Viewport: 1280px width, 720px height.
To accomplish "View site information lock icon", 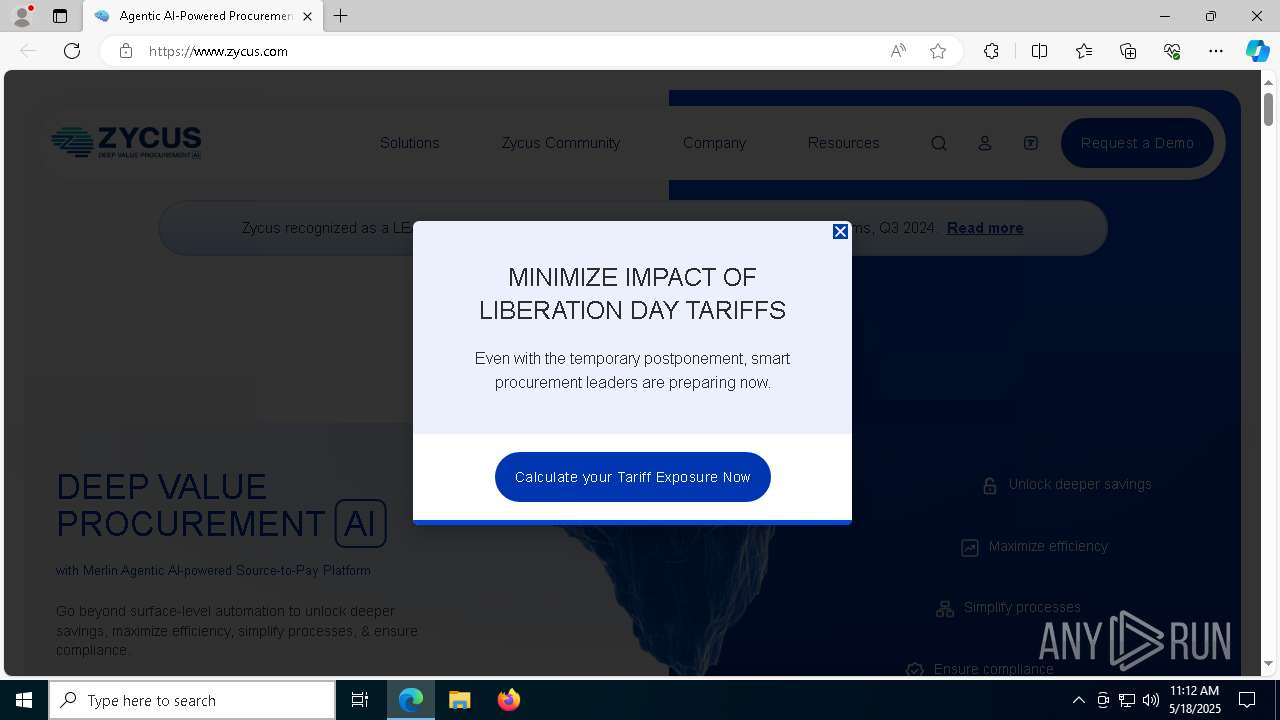I will [125, 51].
